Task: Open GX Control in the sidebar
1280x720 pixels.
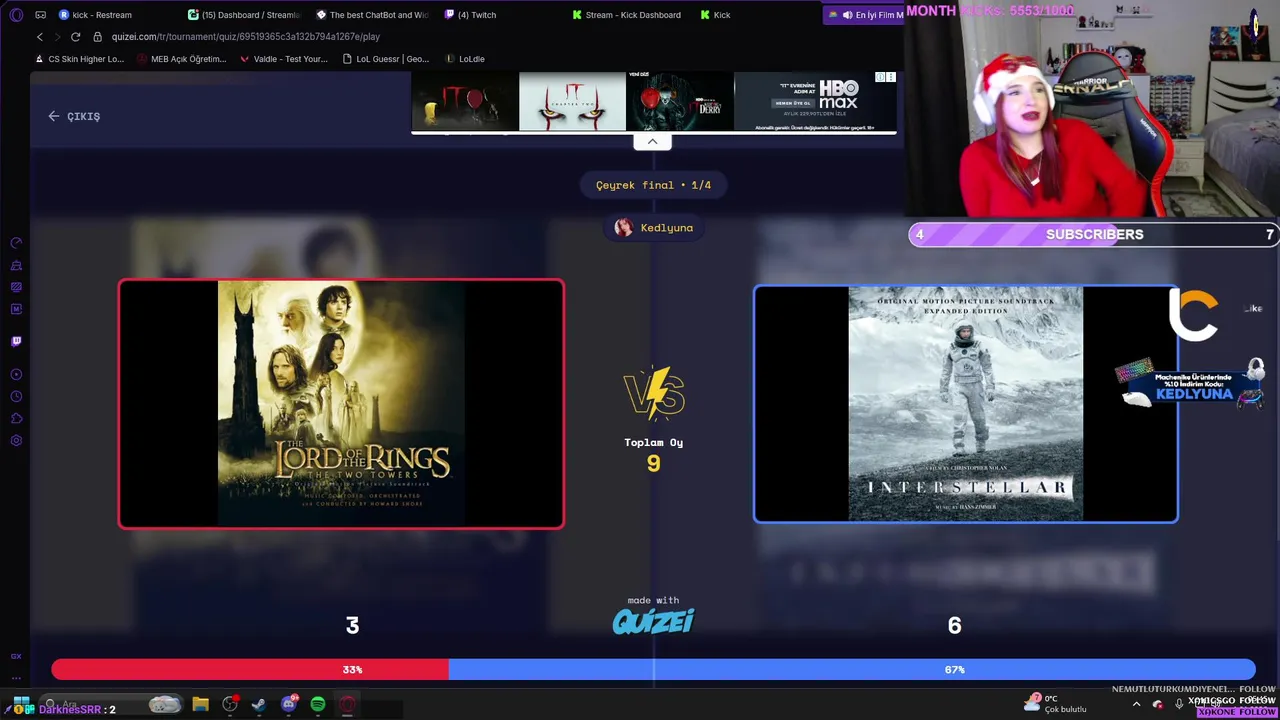Action: (16, 243)
